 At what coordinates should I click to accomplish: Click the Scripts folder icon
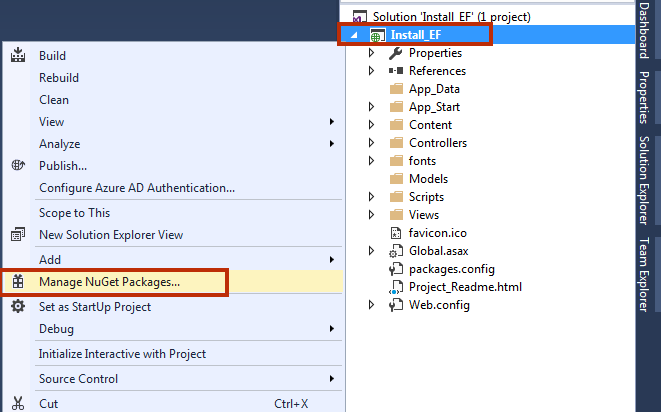(x=396, y=197)
